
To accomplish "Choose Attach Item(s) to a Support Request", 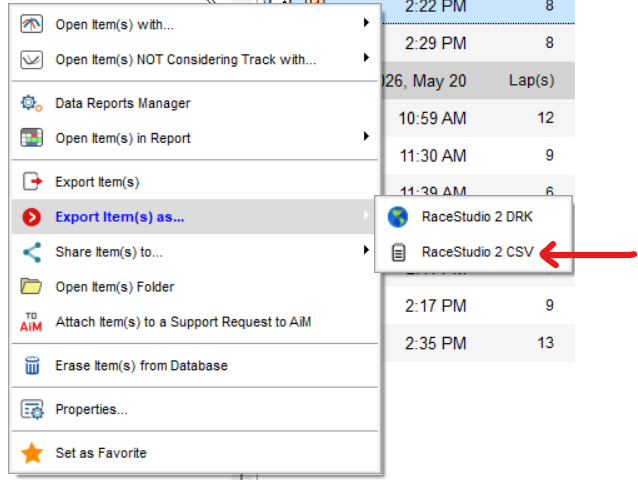I will tap(195, 322).
